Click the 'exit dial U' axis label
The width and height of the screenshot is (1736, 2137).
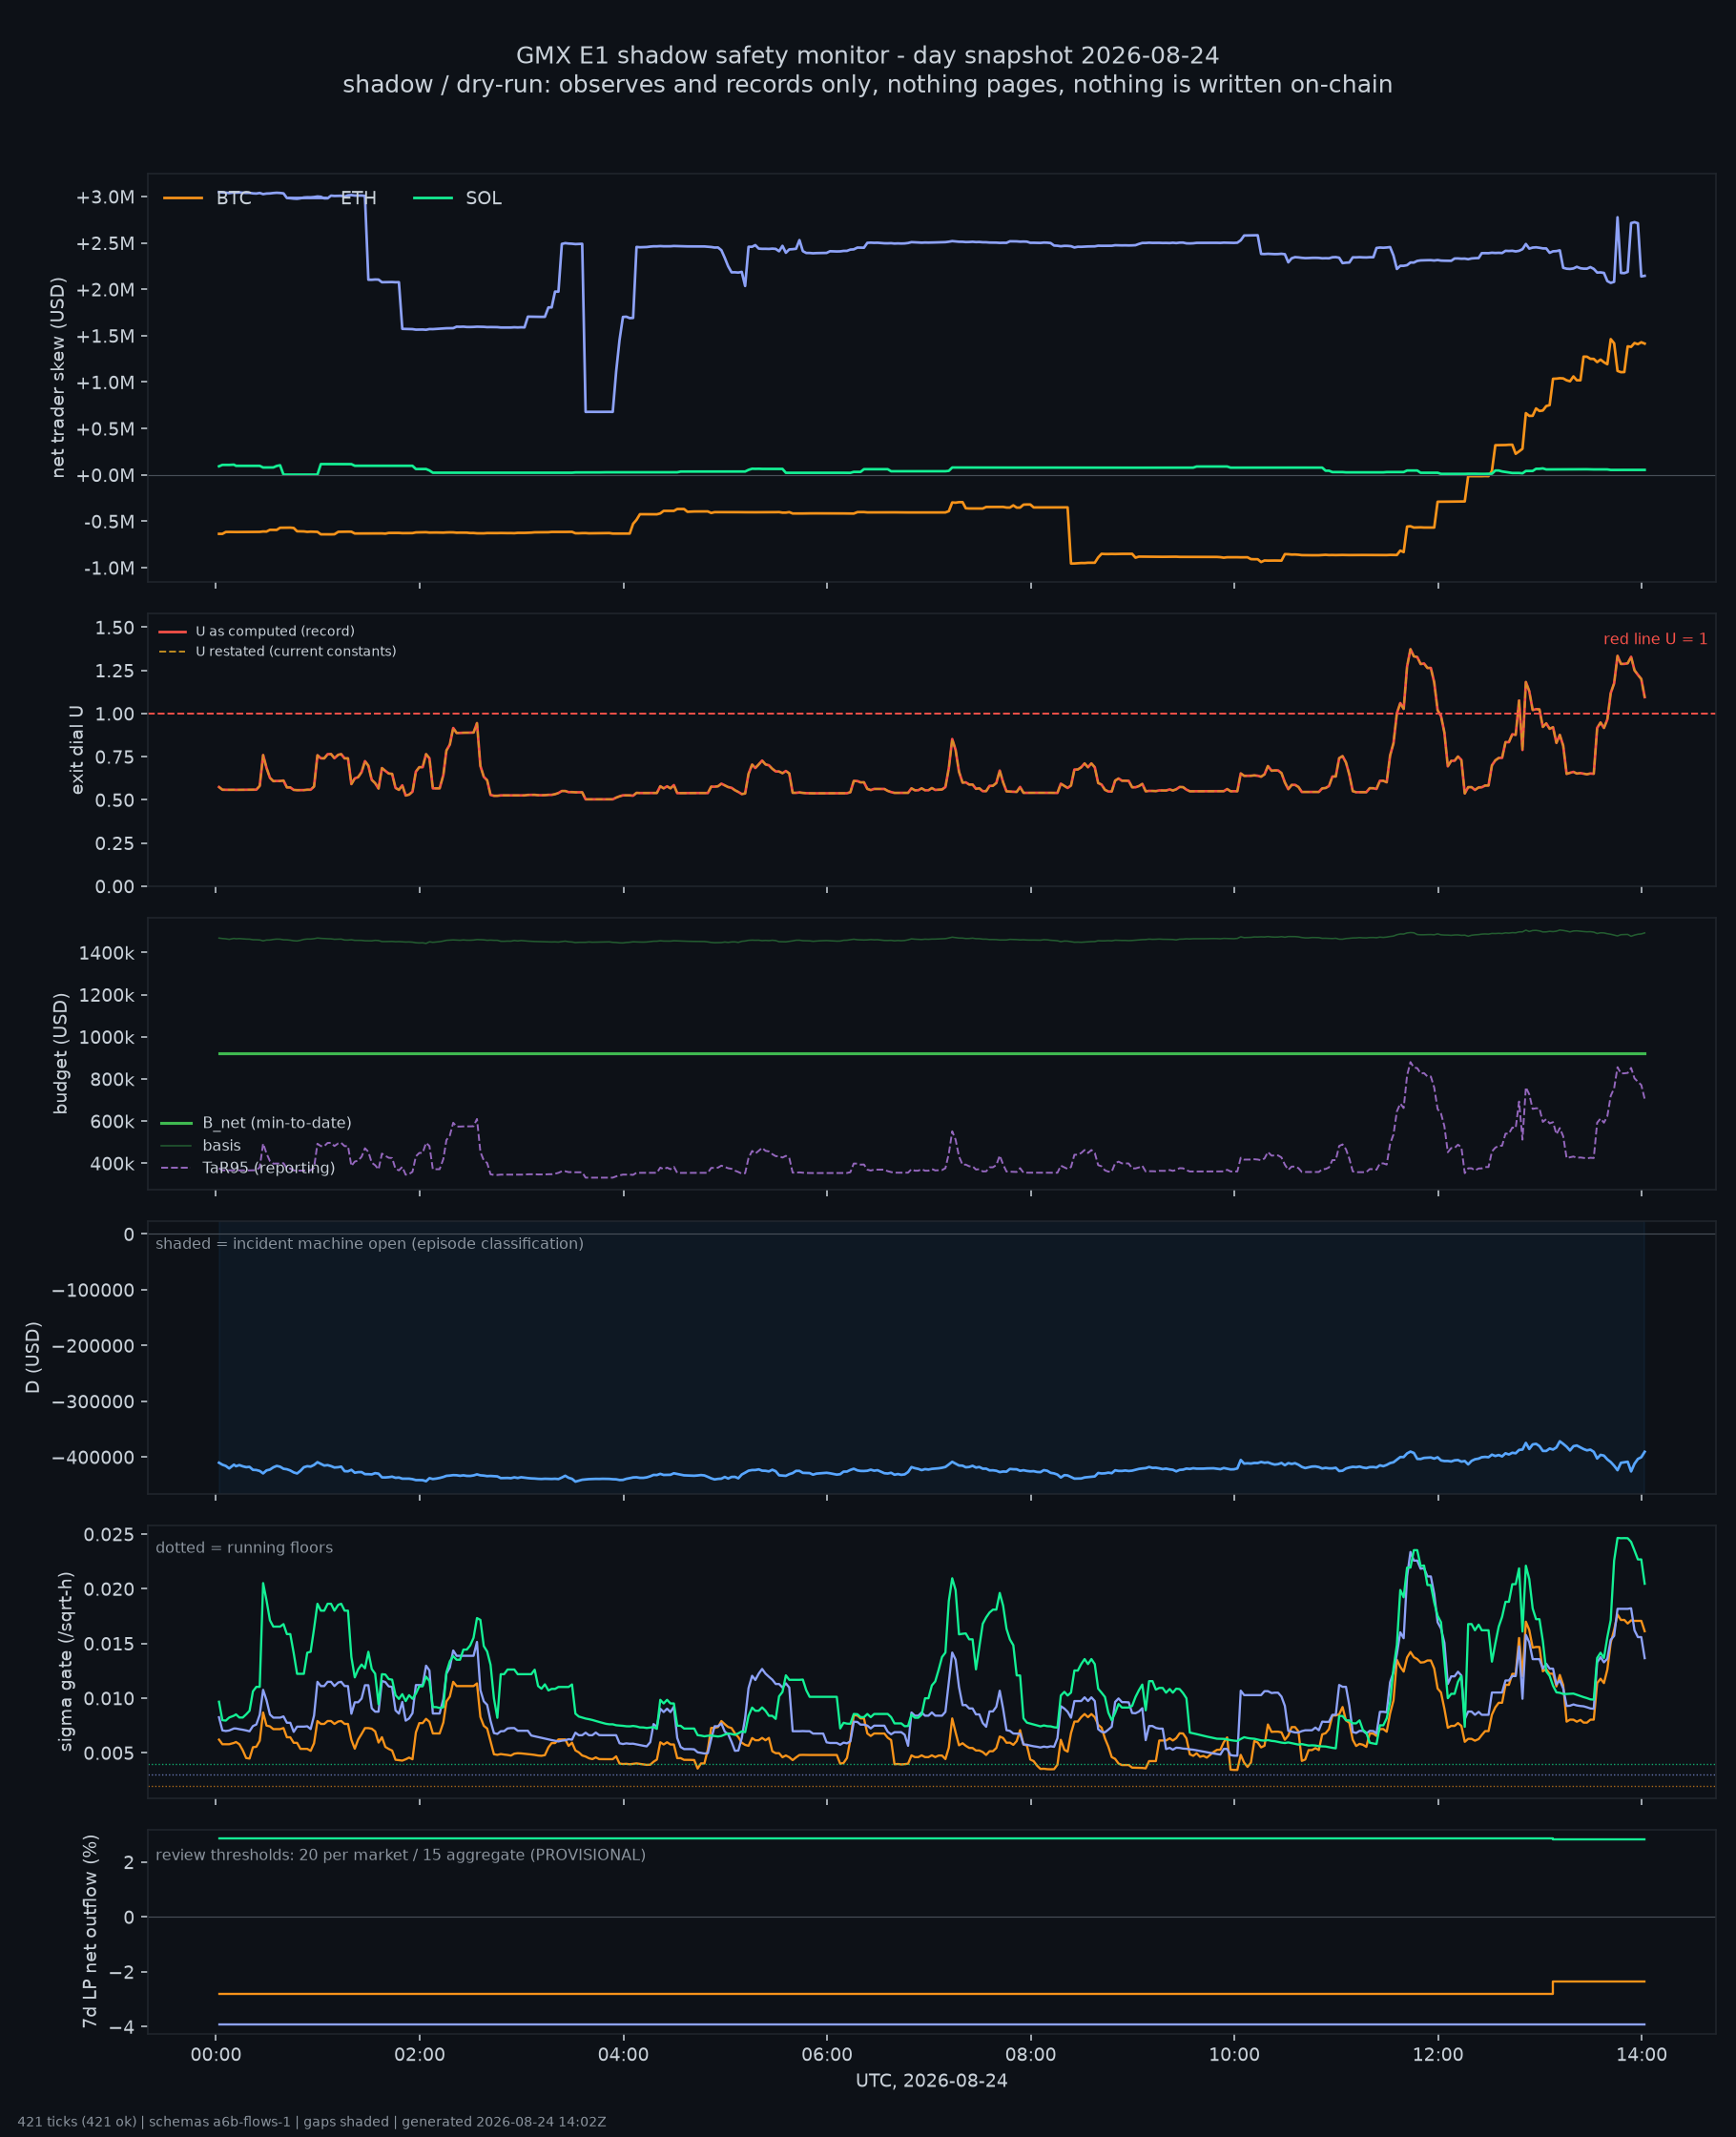tap(77, 750)
